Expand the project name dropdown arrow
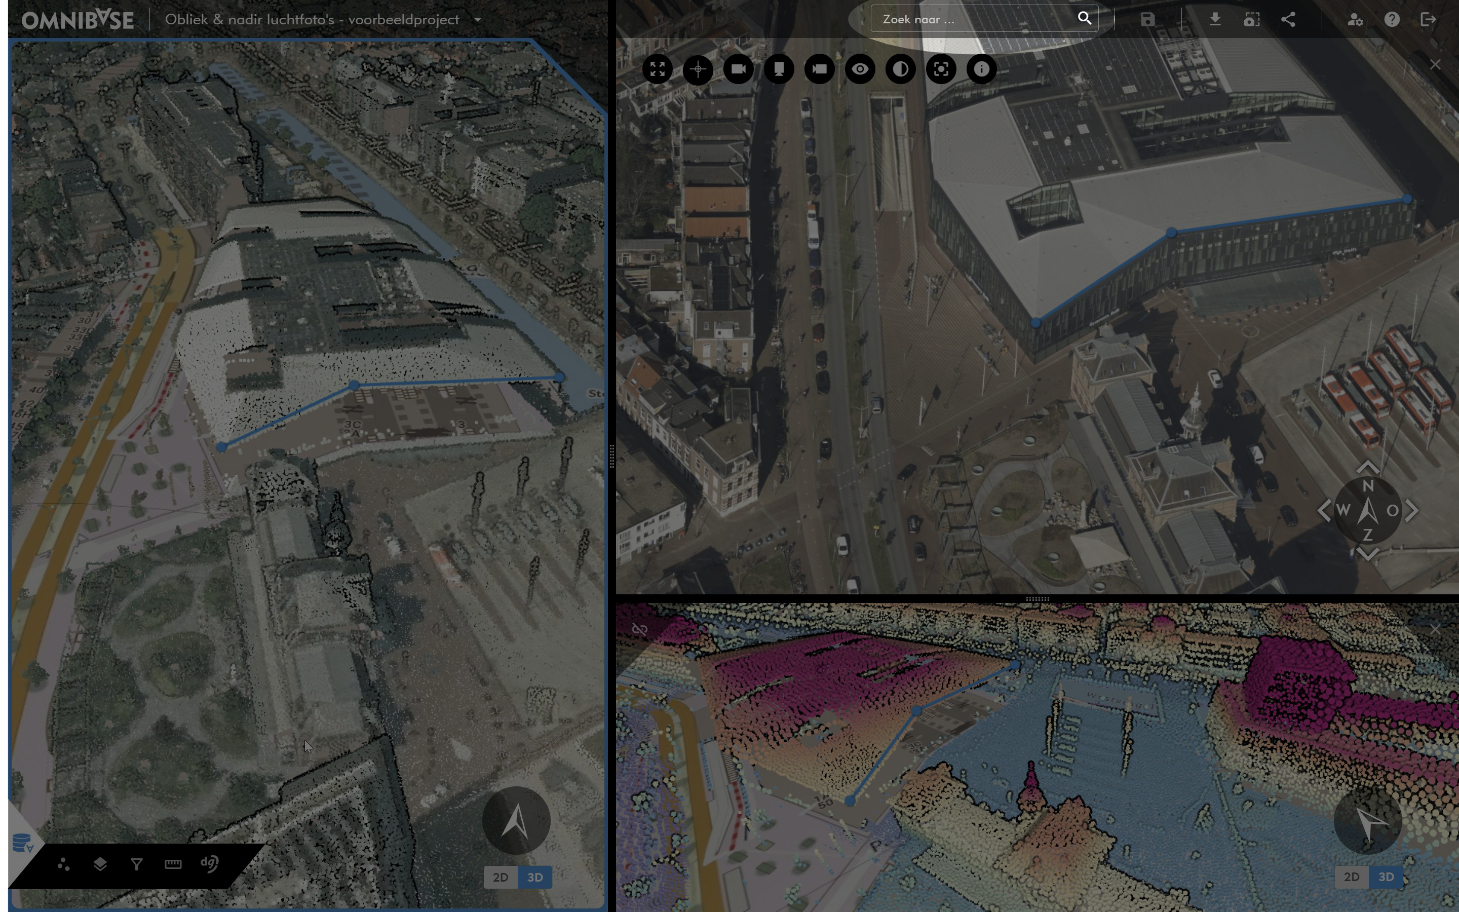 click(477, 20)
